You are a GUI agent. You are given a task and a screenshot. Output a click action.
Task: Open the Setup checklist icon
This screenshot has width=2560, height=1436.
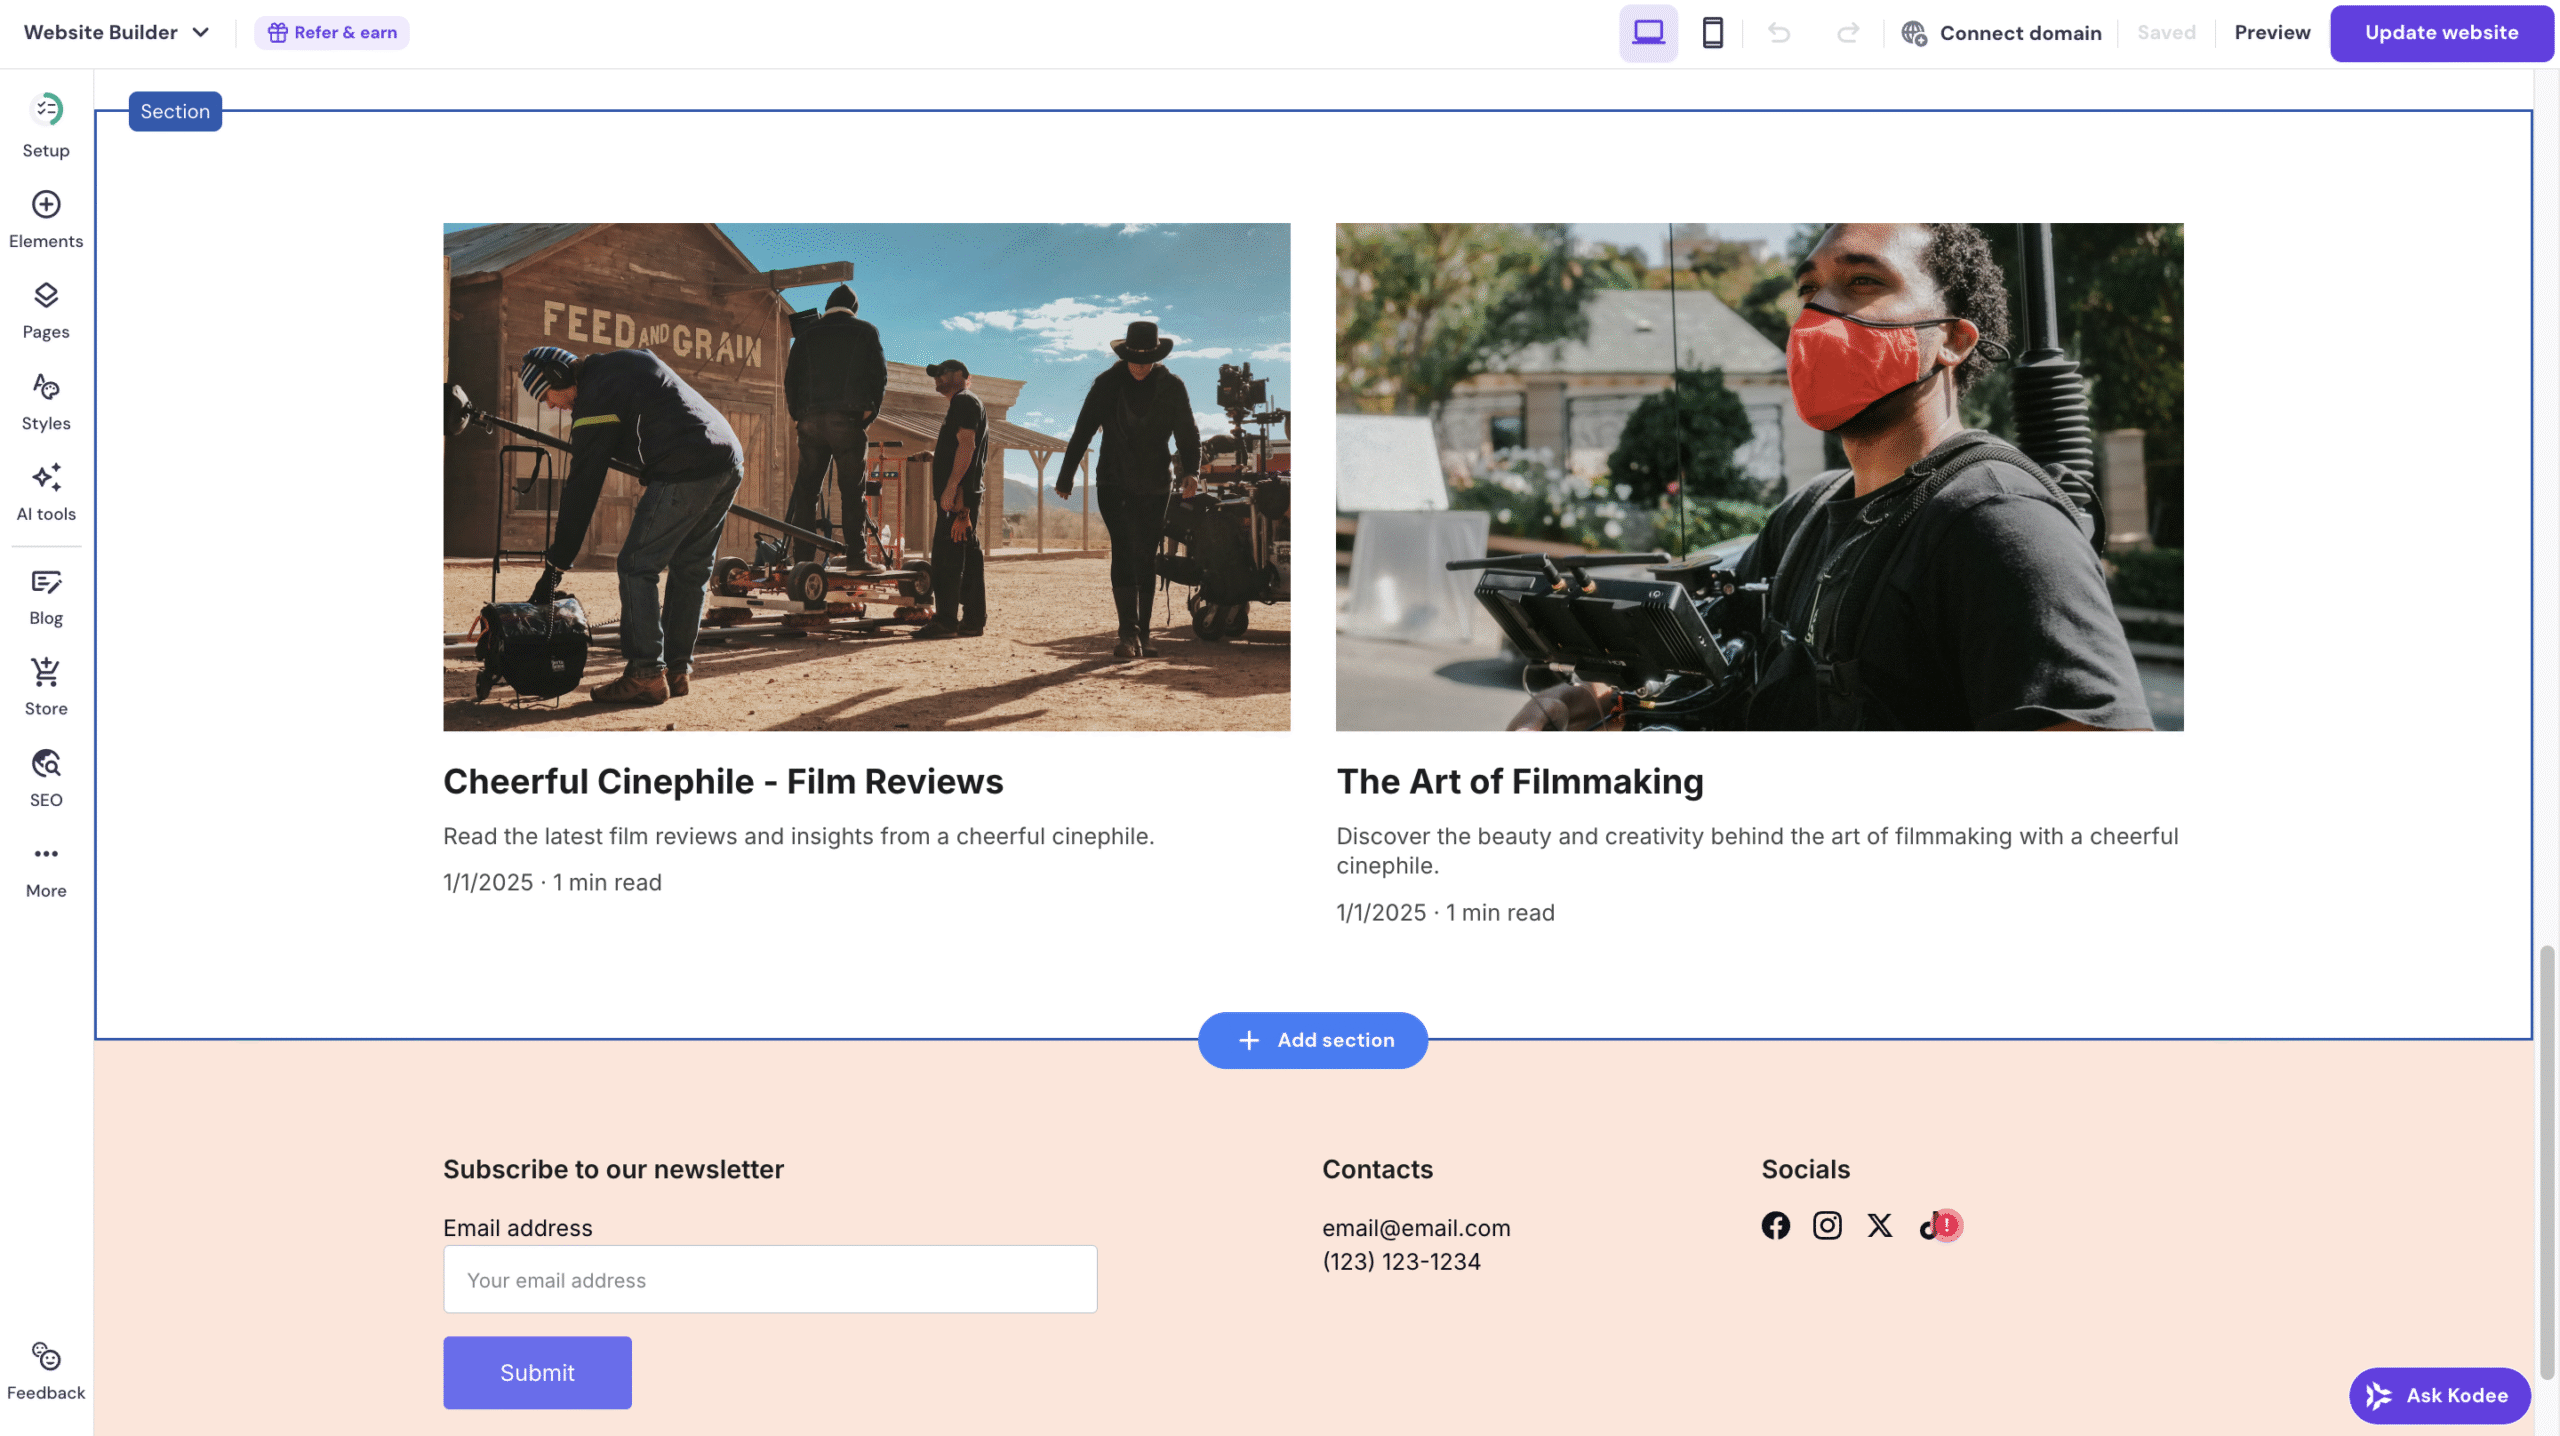pyautogui.click(x=46, y=110)
